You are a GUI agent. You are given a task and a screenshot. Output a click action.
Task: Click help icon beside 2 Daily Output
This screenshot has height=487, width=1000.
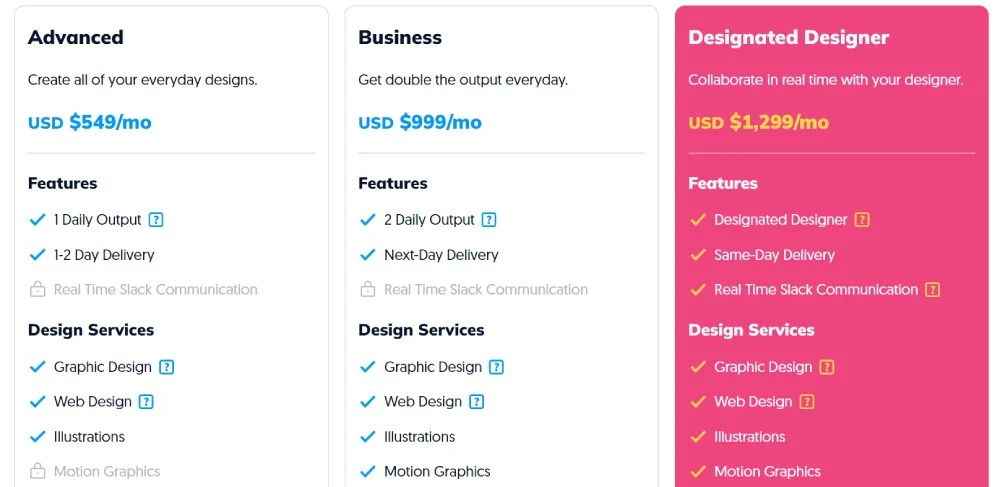pos(489,220)
